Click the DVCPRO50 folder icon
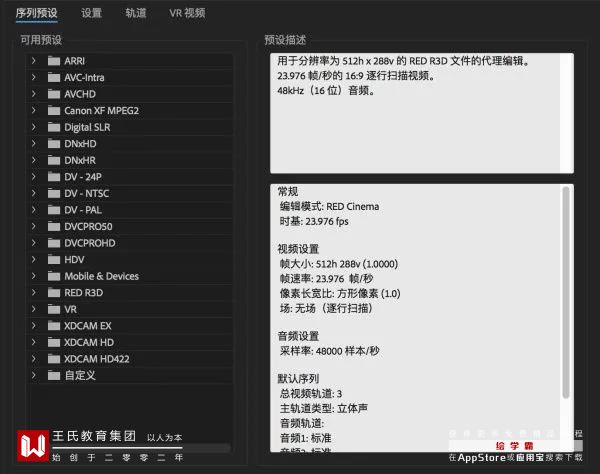600x474 pixels. (x=54, y=226)
